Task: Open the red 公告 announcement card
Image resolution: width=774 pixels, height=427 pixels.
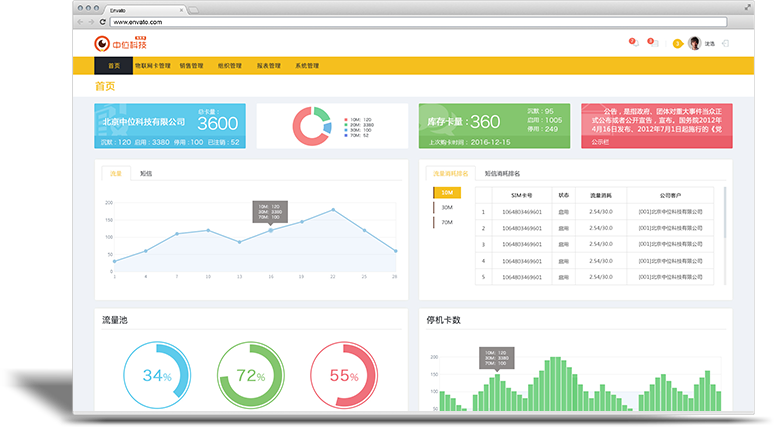Action: (654, 126)
